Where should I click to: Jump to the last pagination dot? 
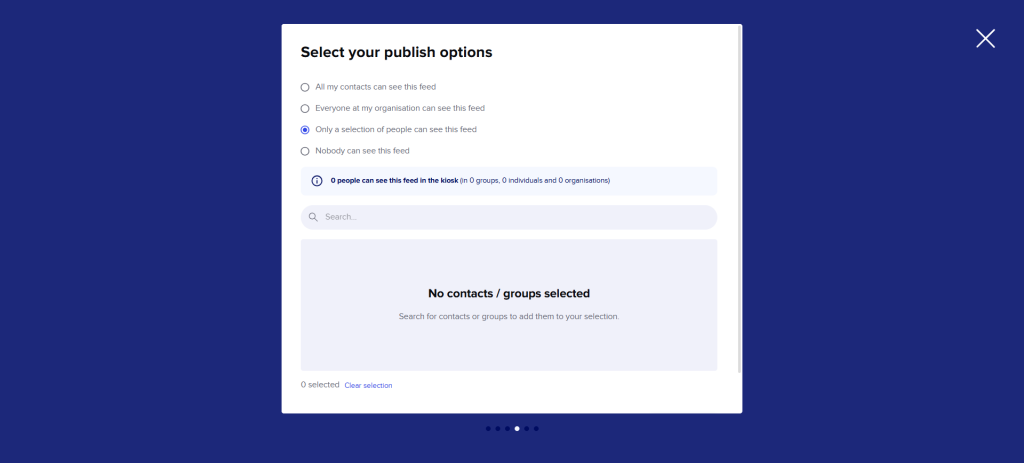point(536,429)
